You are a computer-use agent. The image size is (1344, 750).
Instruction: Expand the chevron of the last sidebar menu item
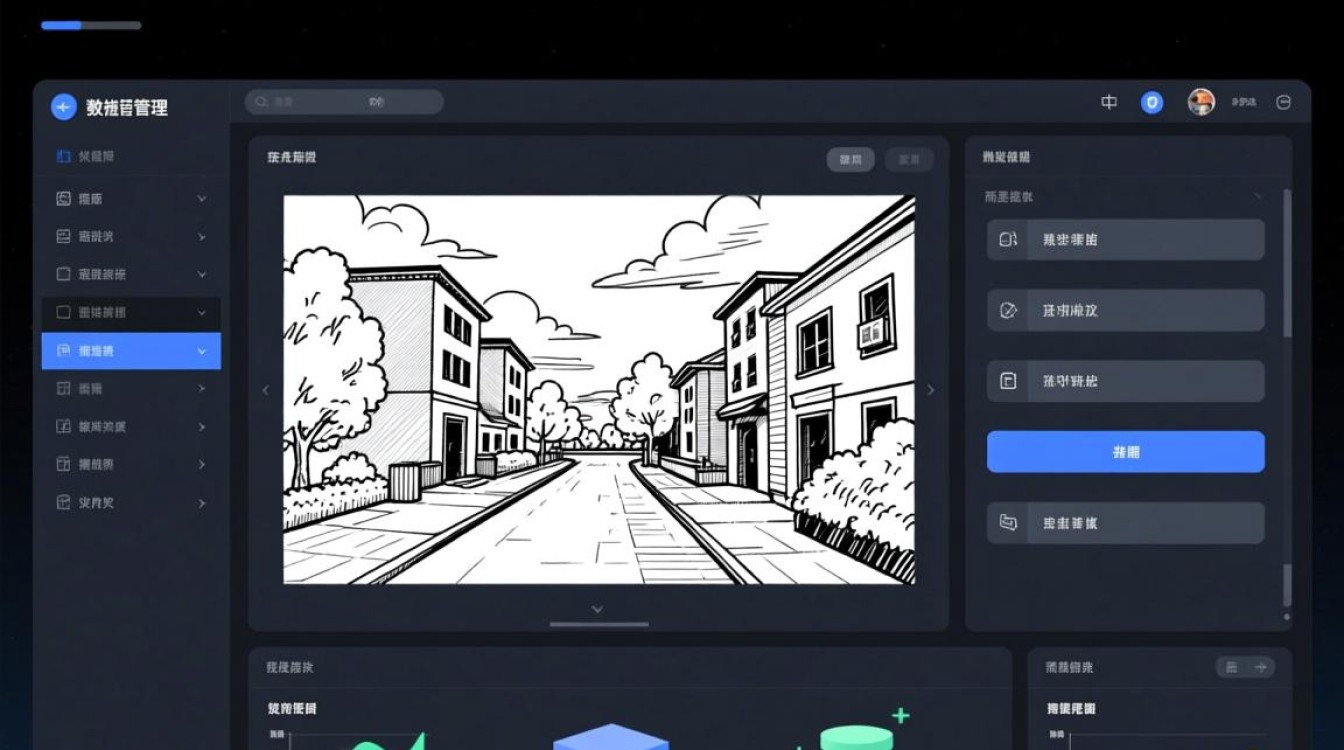[202, 503]
